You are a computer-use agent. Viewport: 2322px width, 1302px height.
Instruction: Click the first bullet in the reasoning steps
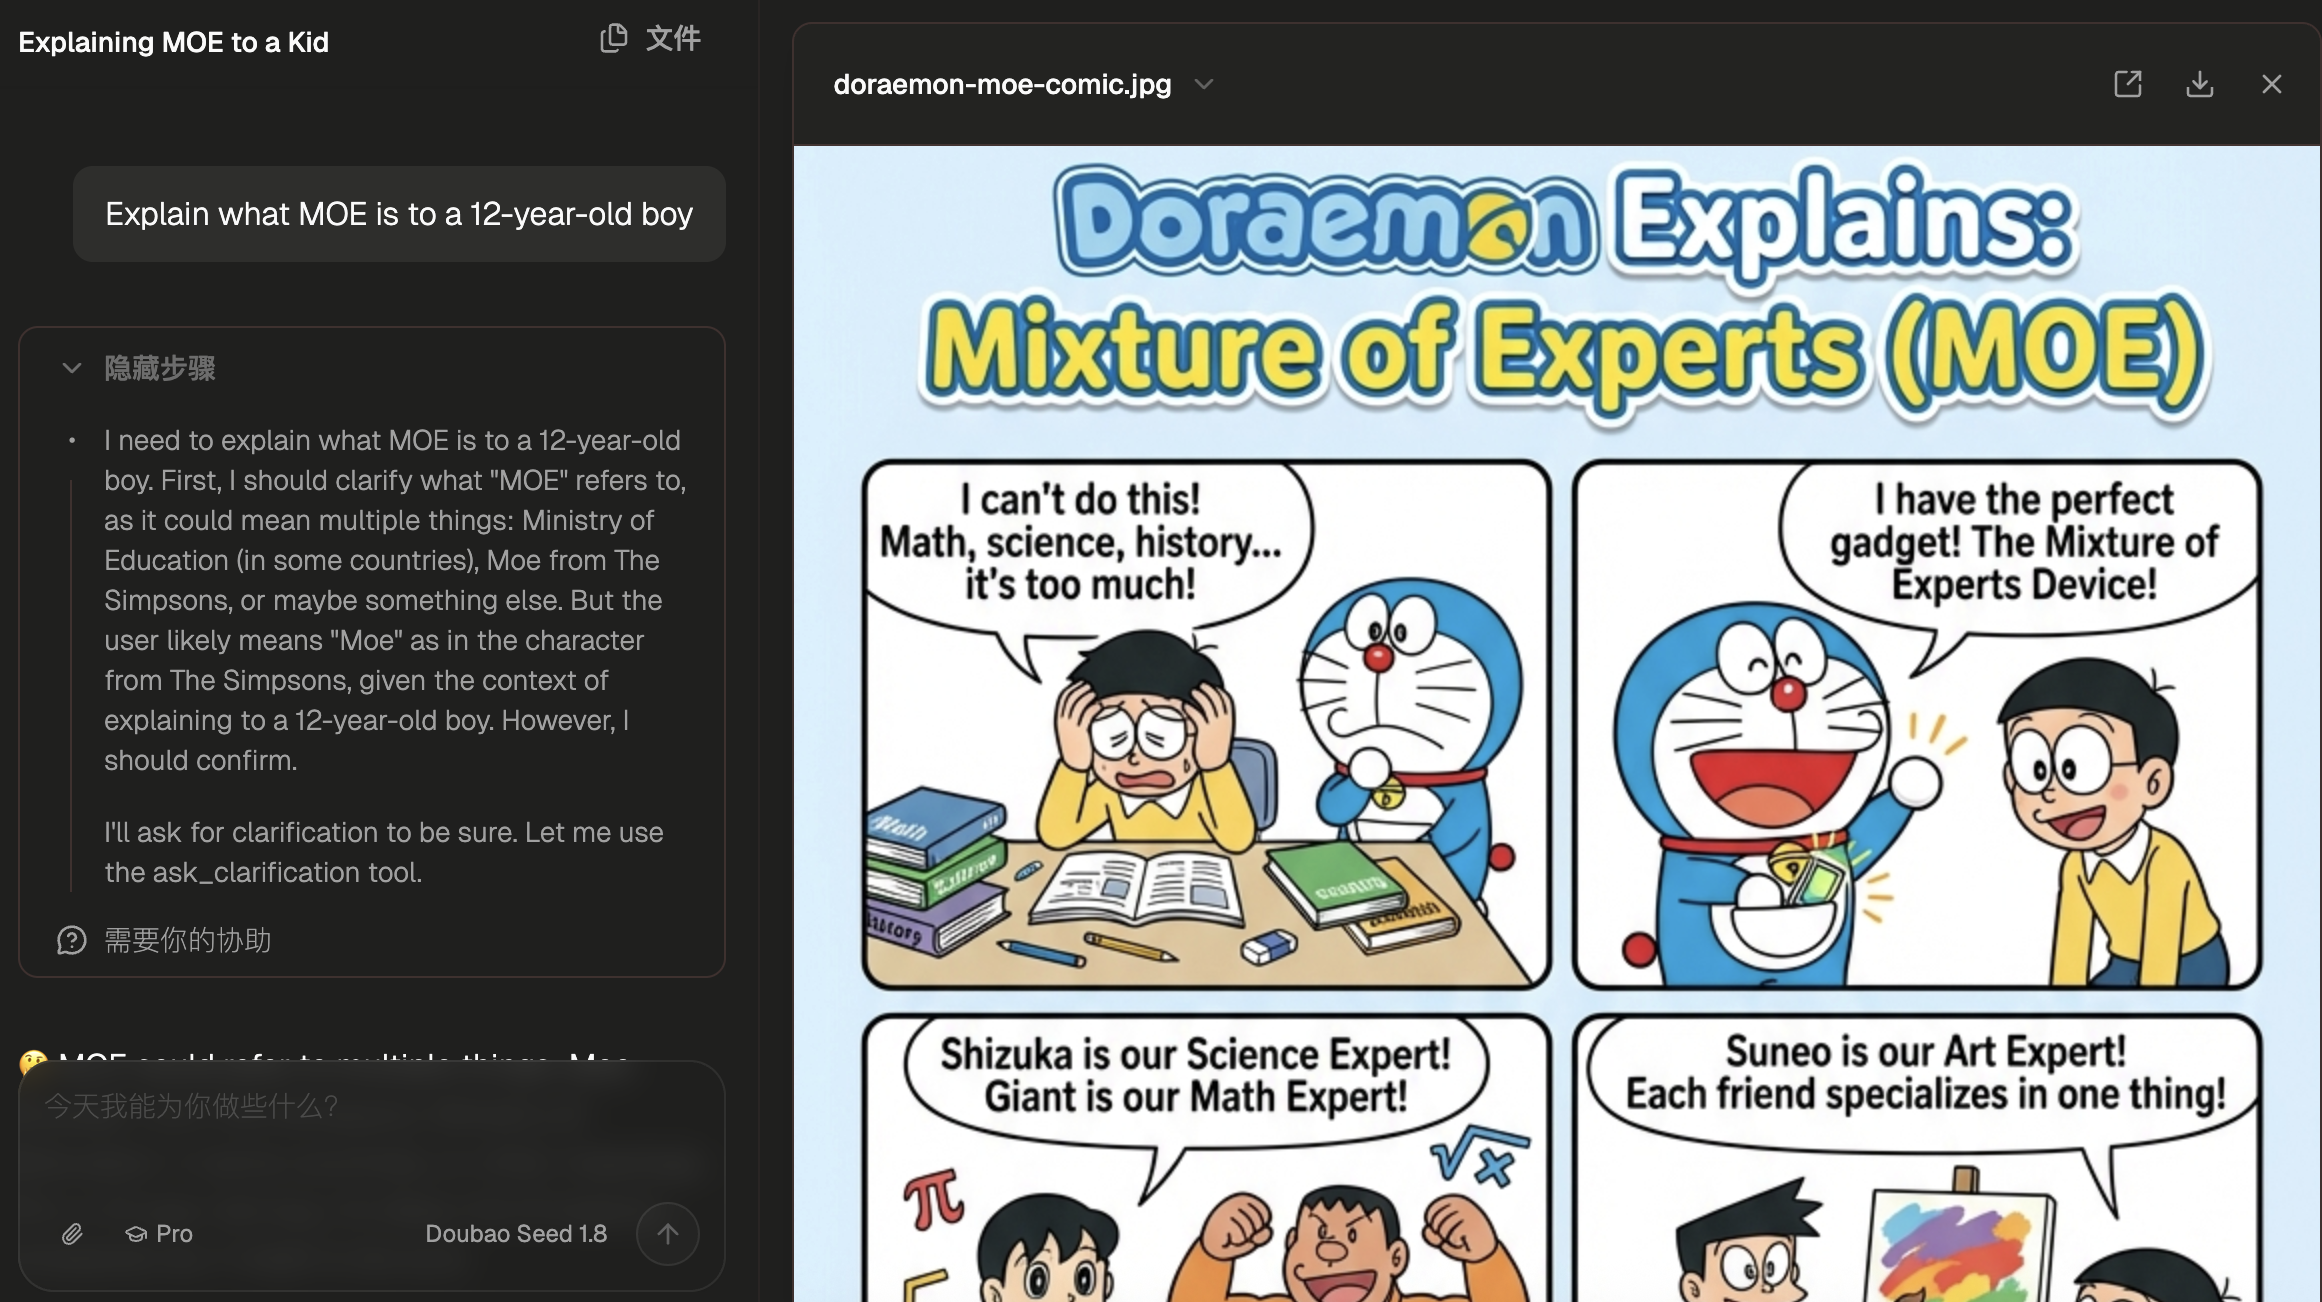393,600
